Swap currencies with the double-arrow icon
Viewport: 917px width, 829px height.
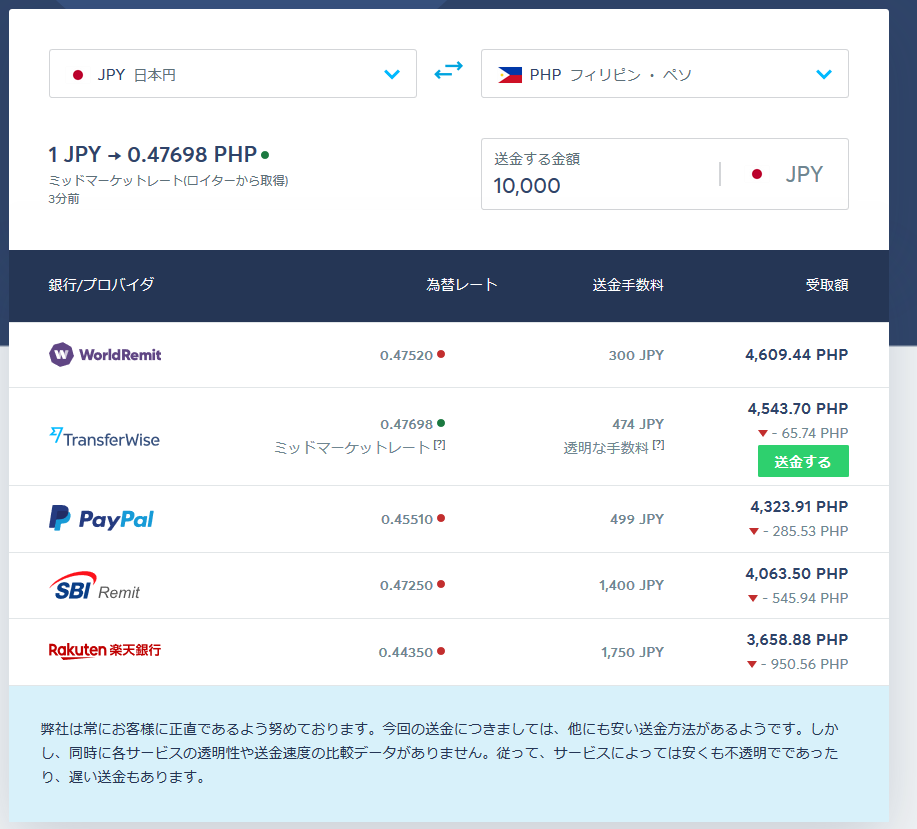tap(449, 71)
